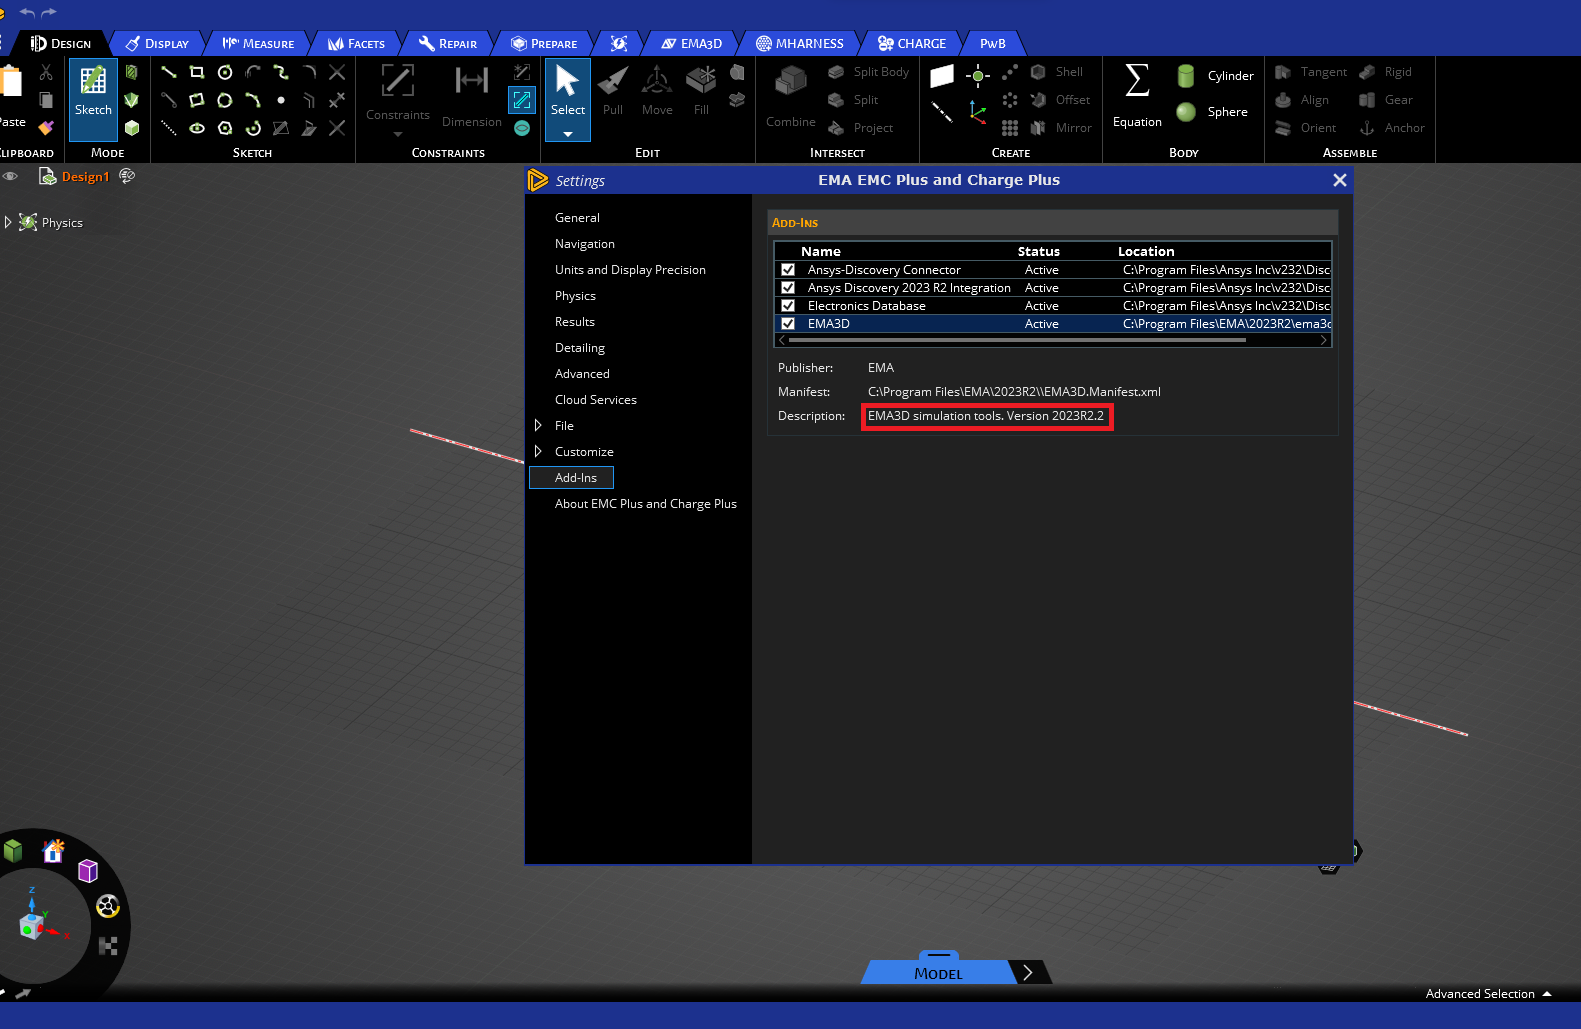Open General settings page
Image resolution: width=1581 pixels, height=1029 pixels.
pos(577,218)
